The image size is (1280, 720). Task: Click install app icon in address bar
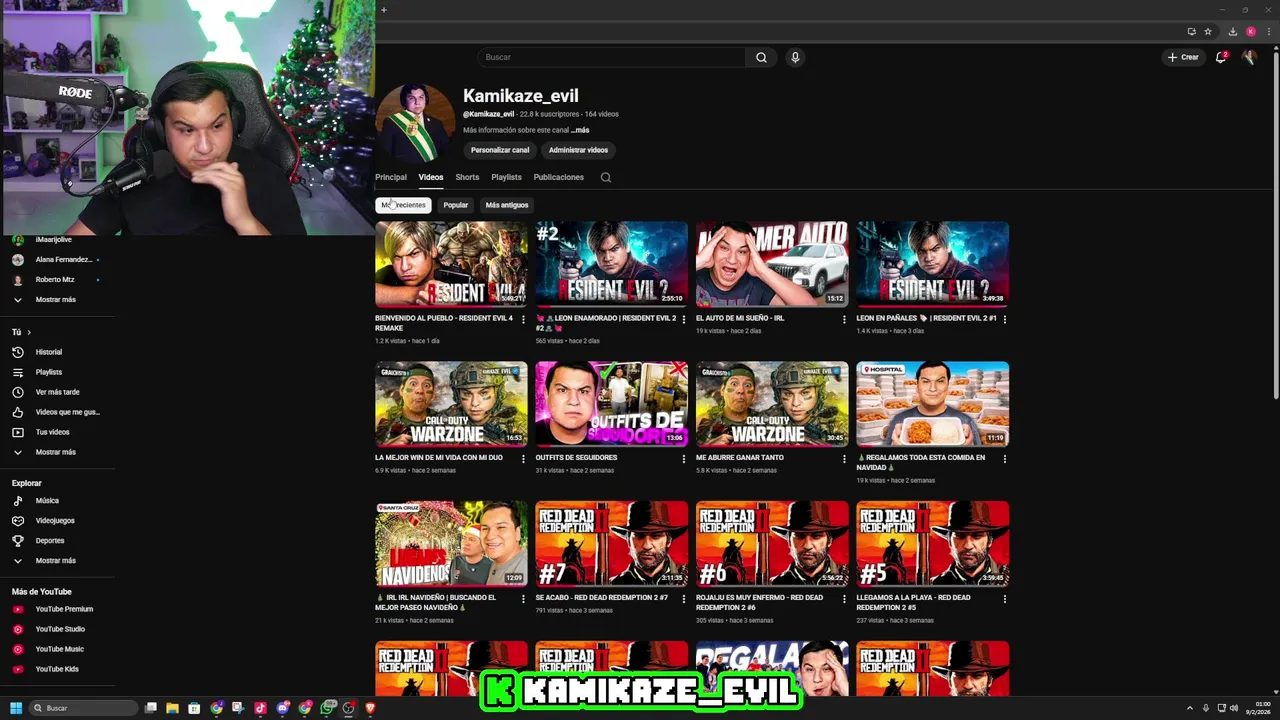tap(1191, 31)
